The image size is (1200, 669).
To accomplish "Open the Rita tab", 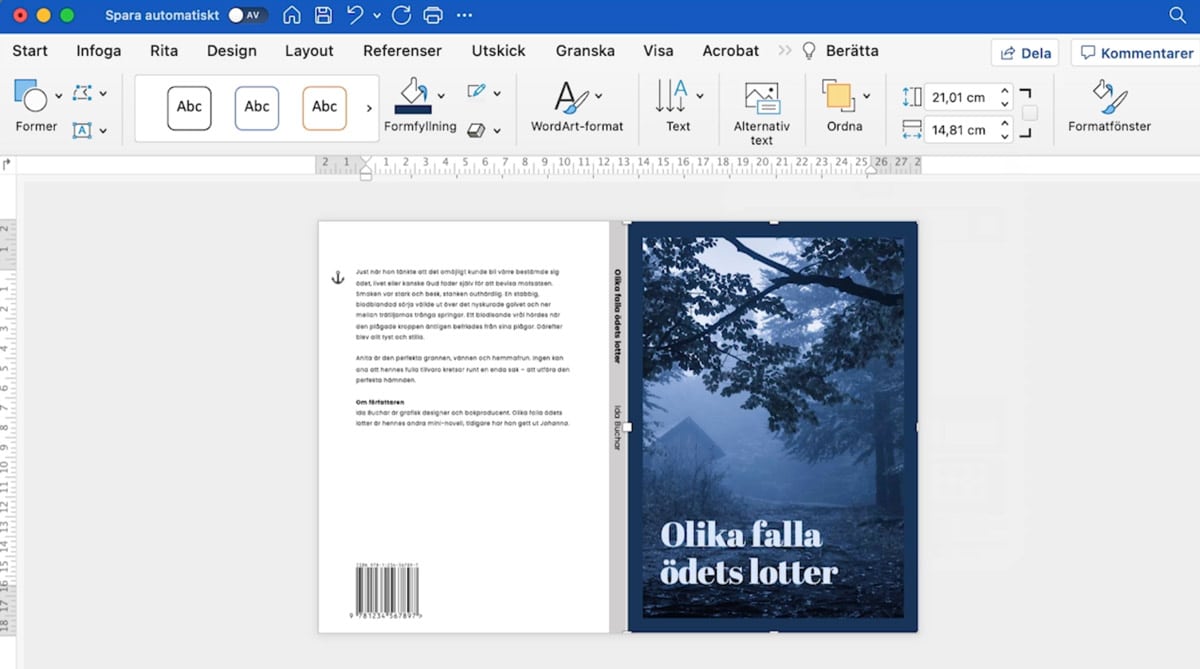I will pos(164,50).
